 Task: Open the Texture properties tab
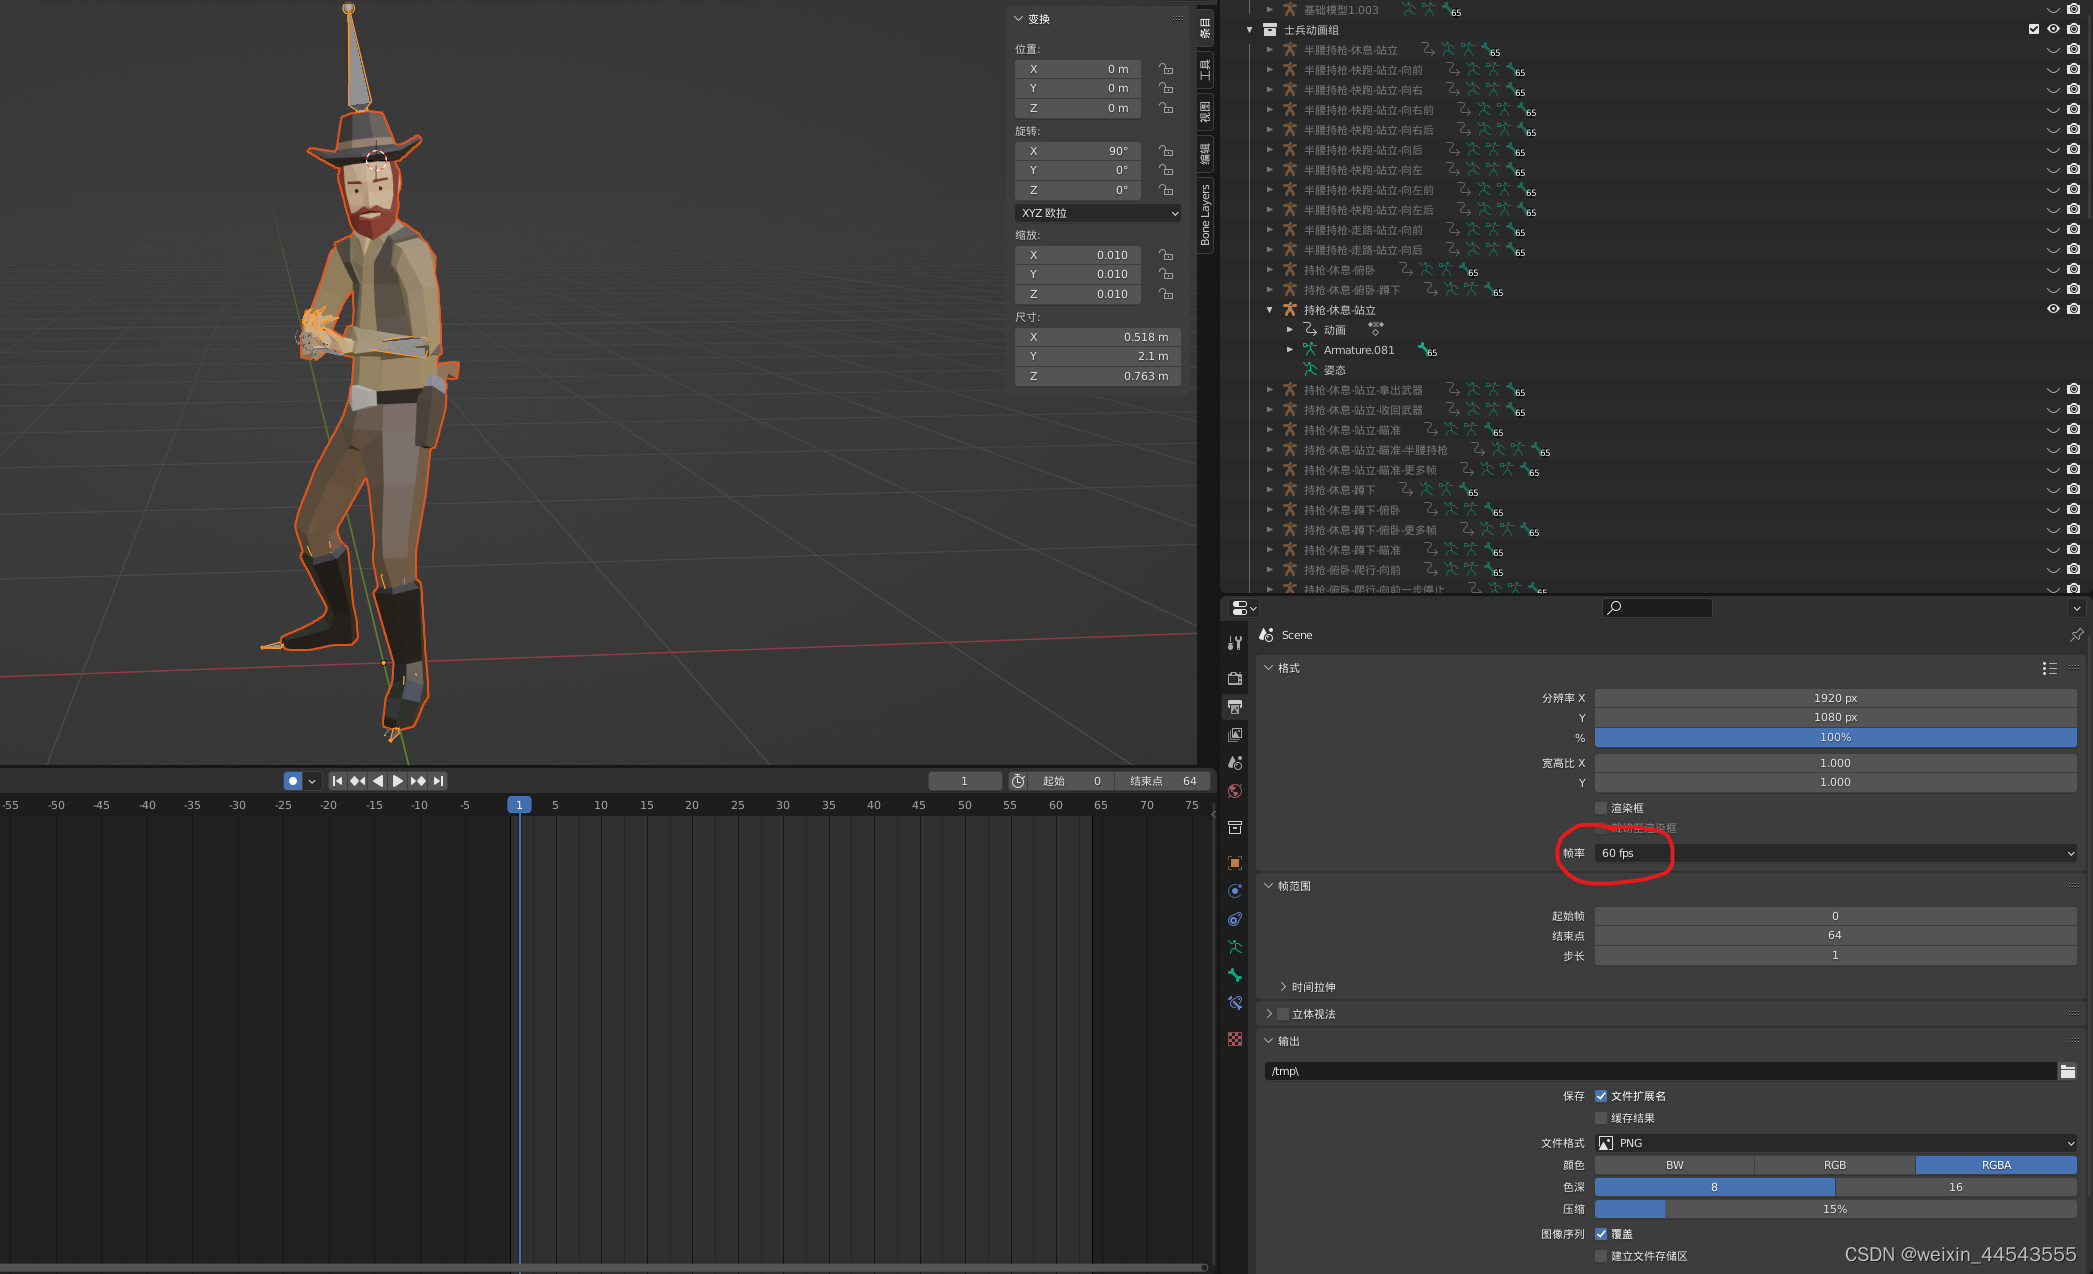(1235, 1039)
